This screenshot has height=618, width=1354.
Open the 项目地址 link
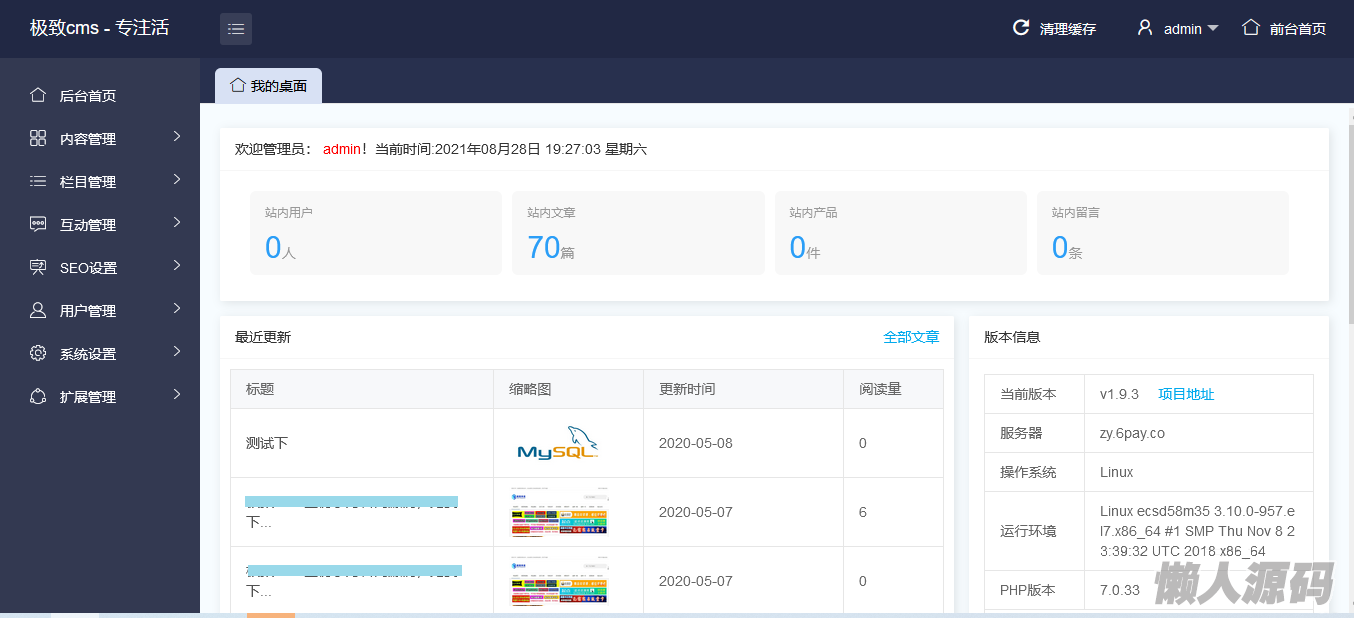point(1186,394)
